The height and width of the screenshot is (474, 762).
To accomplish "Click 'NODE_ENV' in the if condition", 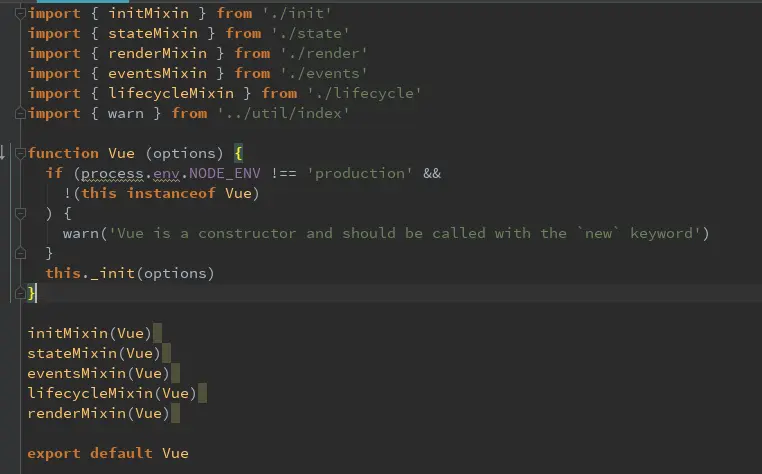I will tap(225, 173).
